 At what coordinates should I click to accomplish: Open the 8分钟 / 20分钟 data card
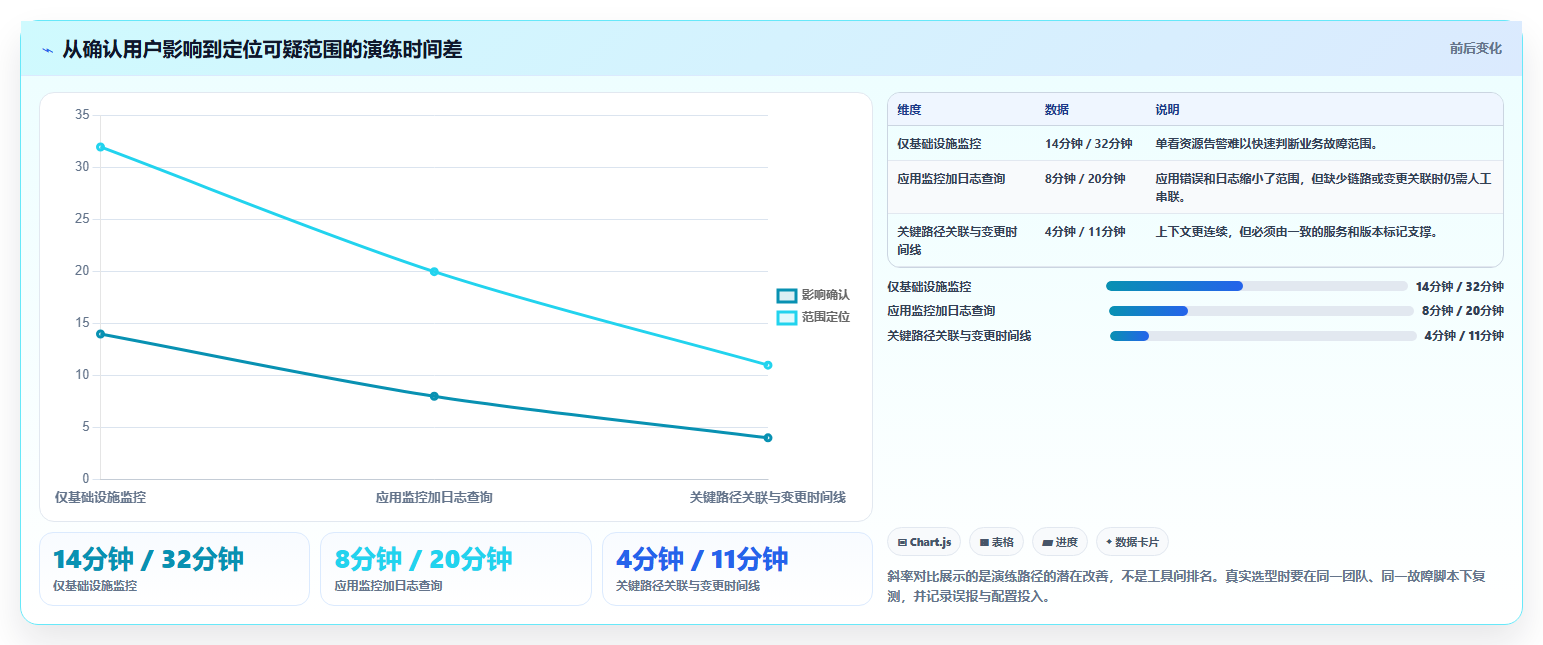[x=456, y=569]
